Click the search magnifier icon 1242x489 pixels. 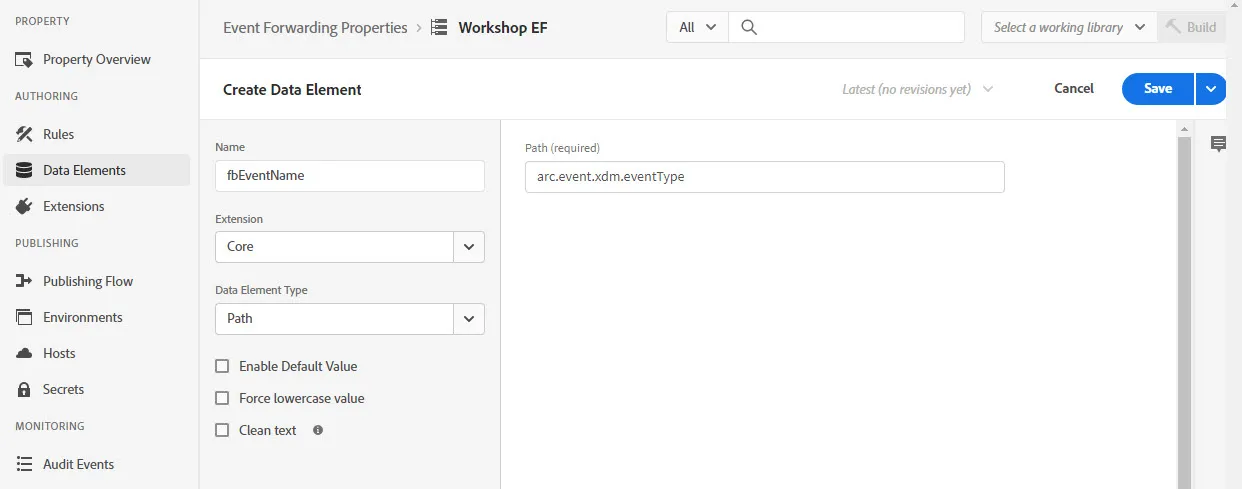[748, 28]
